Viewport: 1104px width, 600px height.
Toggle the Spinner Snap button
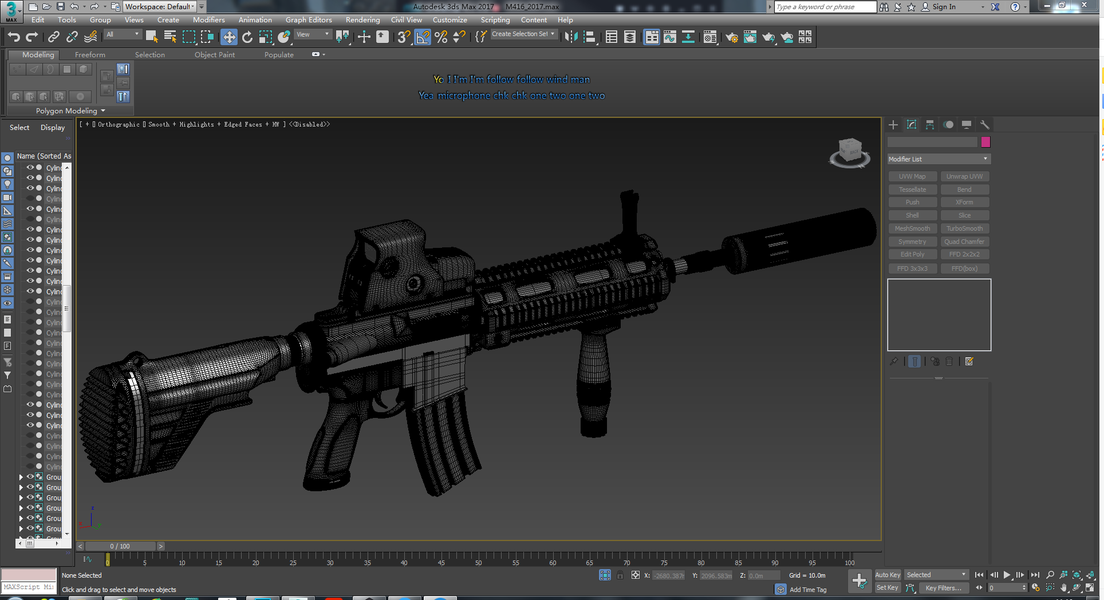459,37
